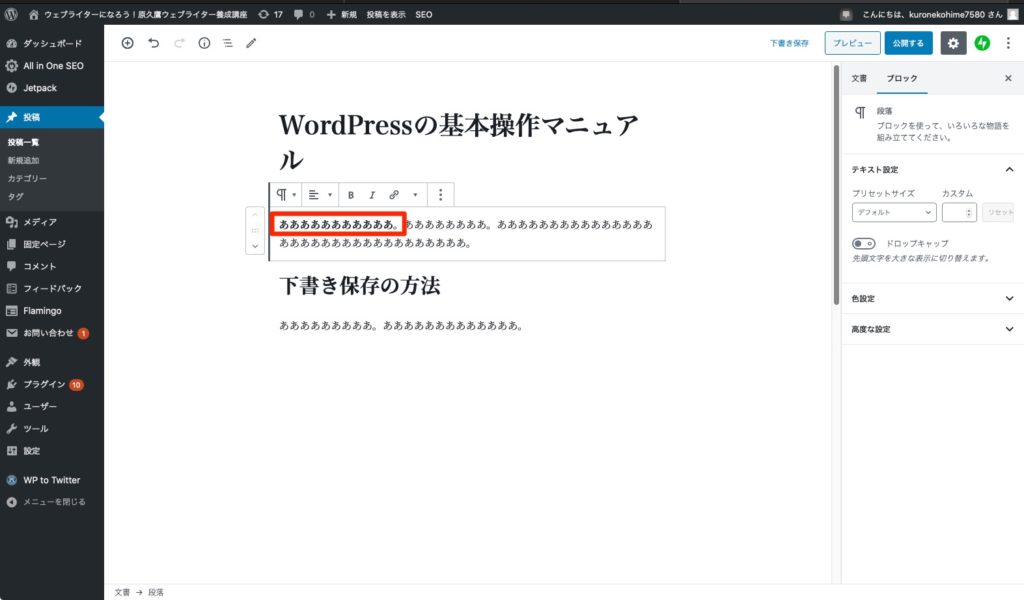The height and width of the screenshot is (600, 1024).
Task: Open 設定 sidebar menu
Action: 52,451
